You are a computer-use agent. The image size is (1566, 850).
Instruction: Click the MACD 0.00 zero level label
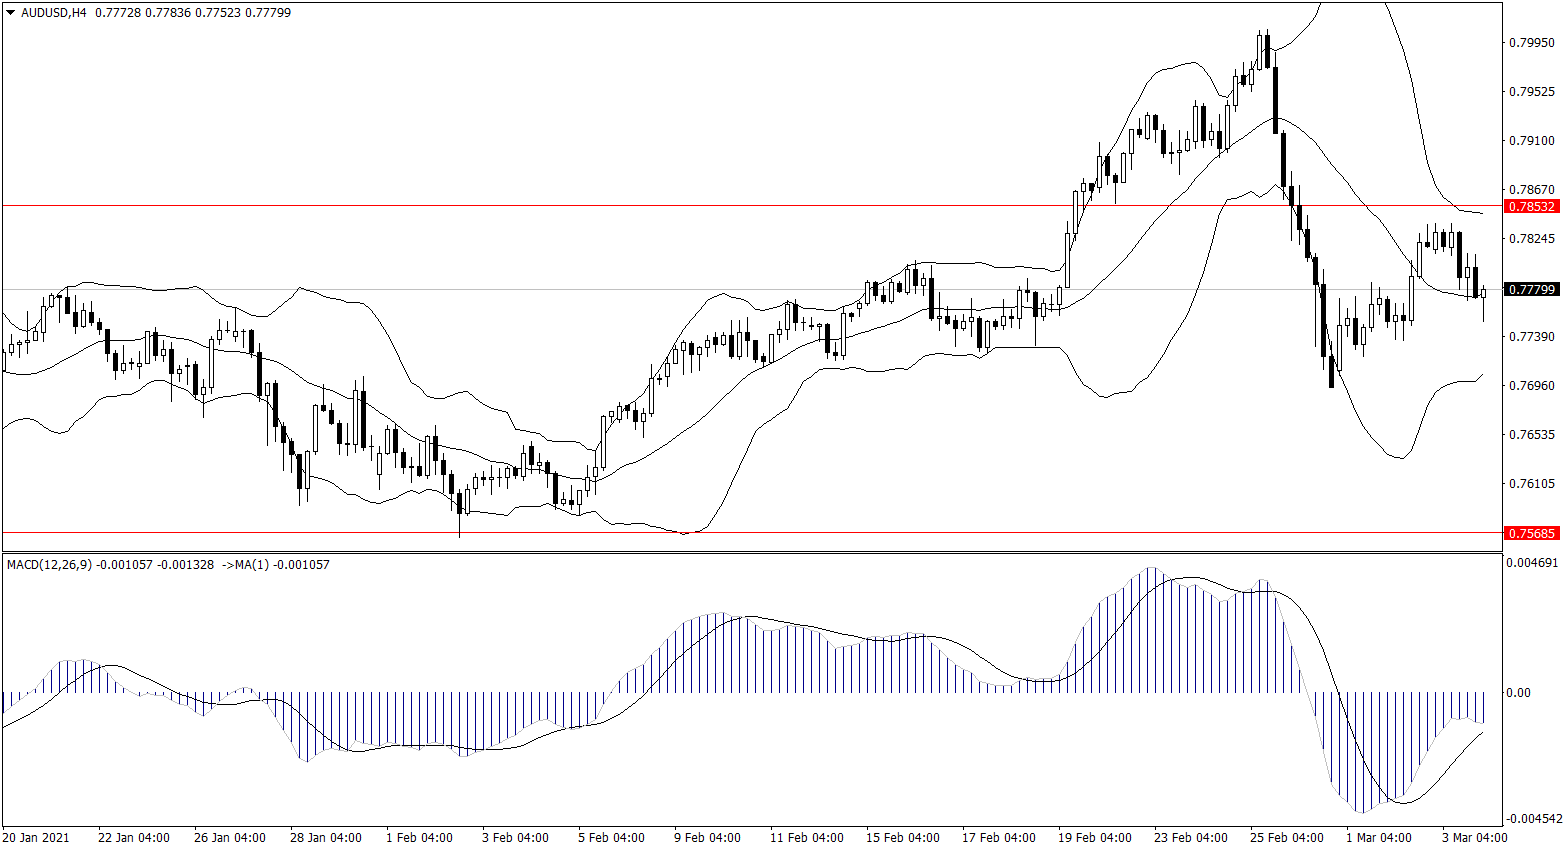click(x=1518, y=692)
